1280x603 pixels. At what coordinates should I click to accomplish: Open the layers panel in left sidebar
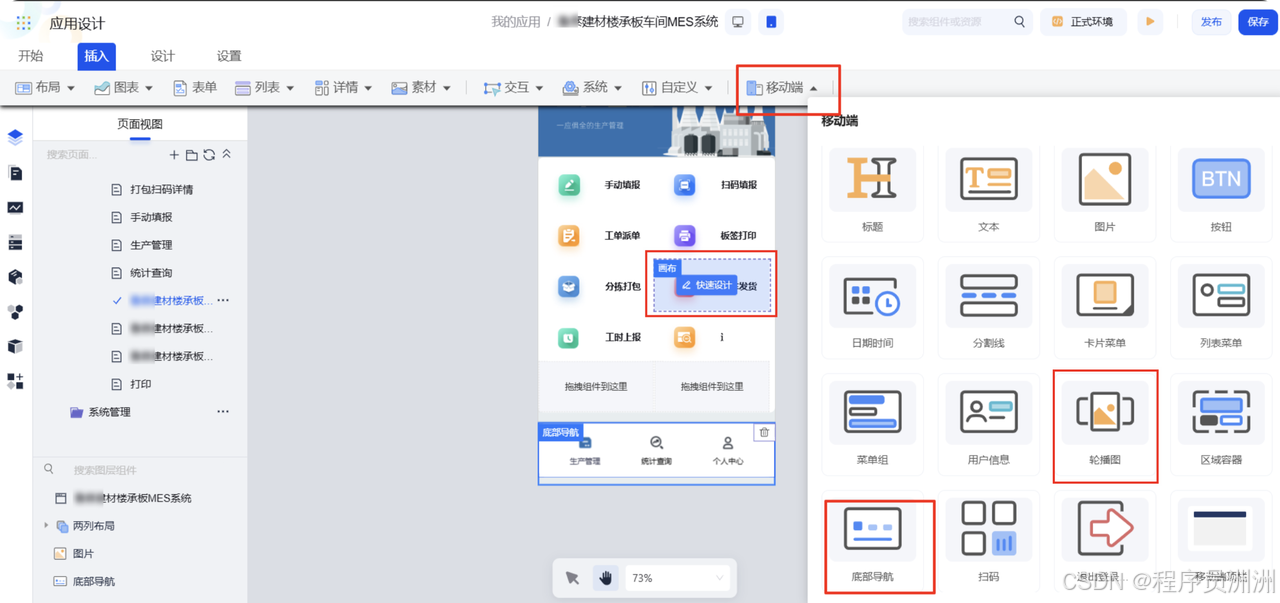15,138
